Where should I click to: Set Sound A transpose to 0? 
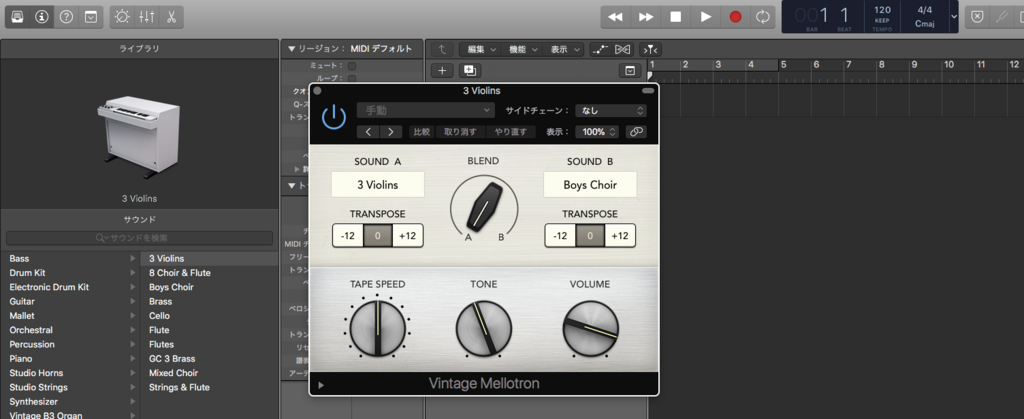coord(377,236)
